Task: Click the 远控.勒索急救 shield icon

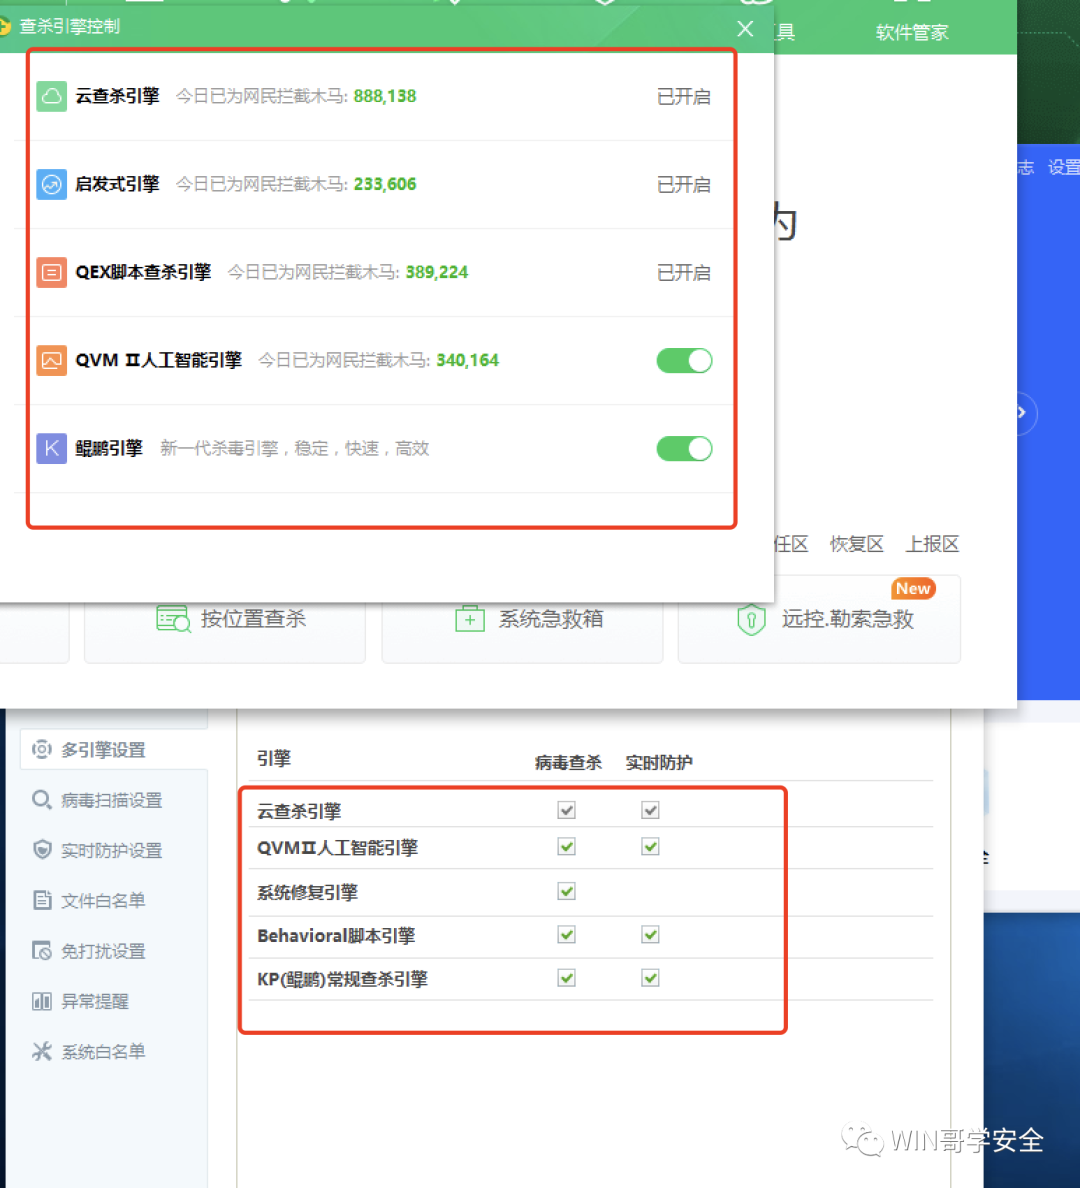Action: 751,620
